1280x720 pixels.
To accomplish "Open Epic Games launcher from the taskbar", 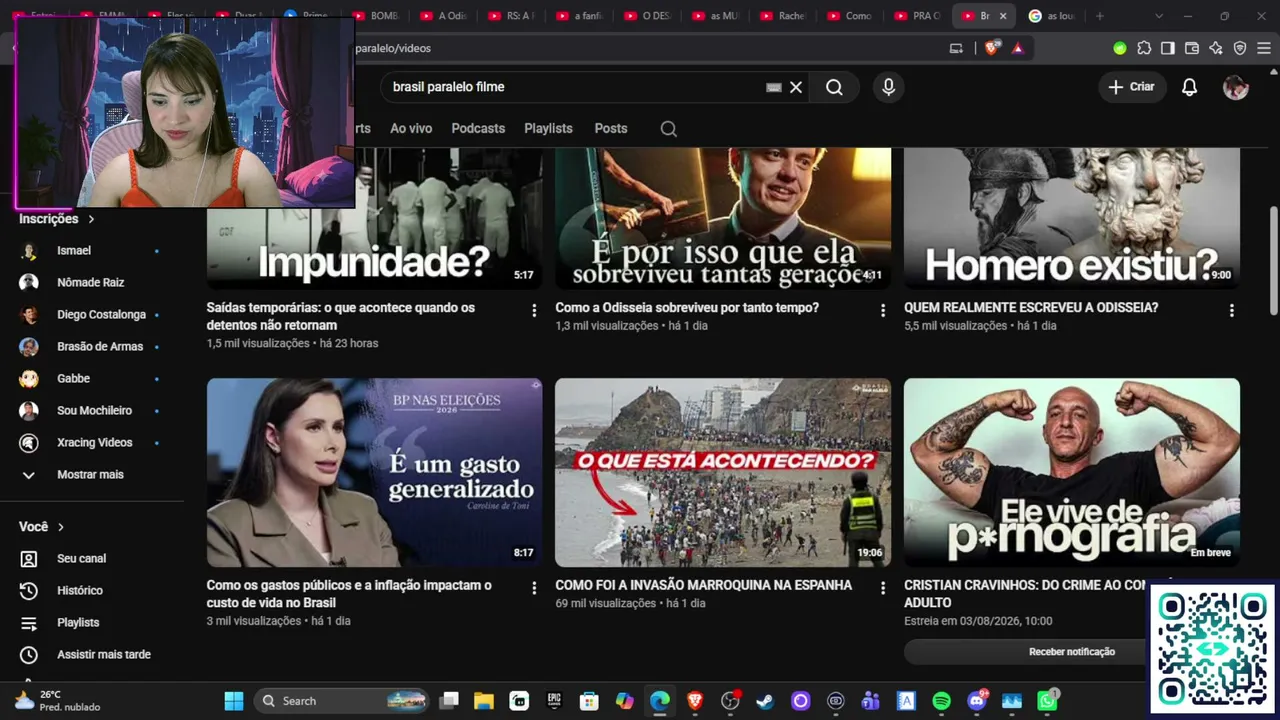I will coord(554,701).
